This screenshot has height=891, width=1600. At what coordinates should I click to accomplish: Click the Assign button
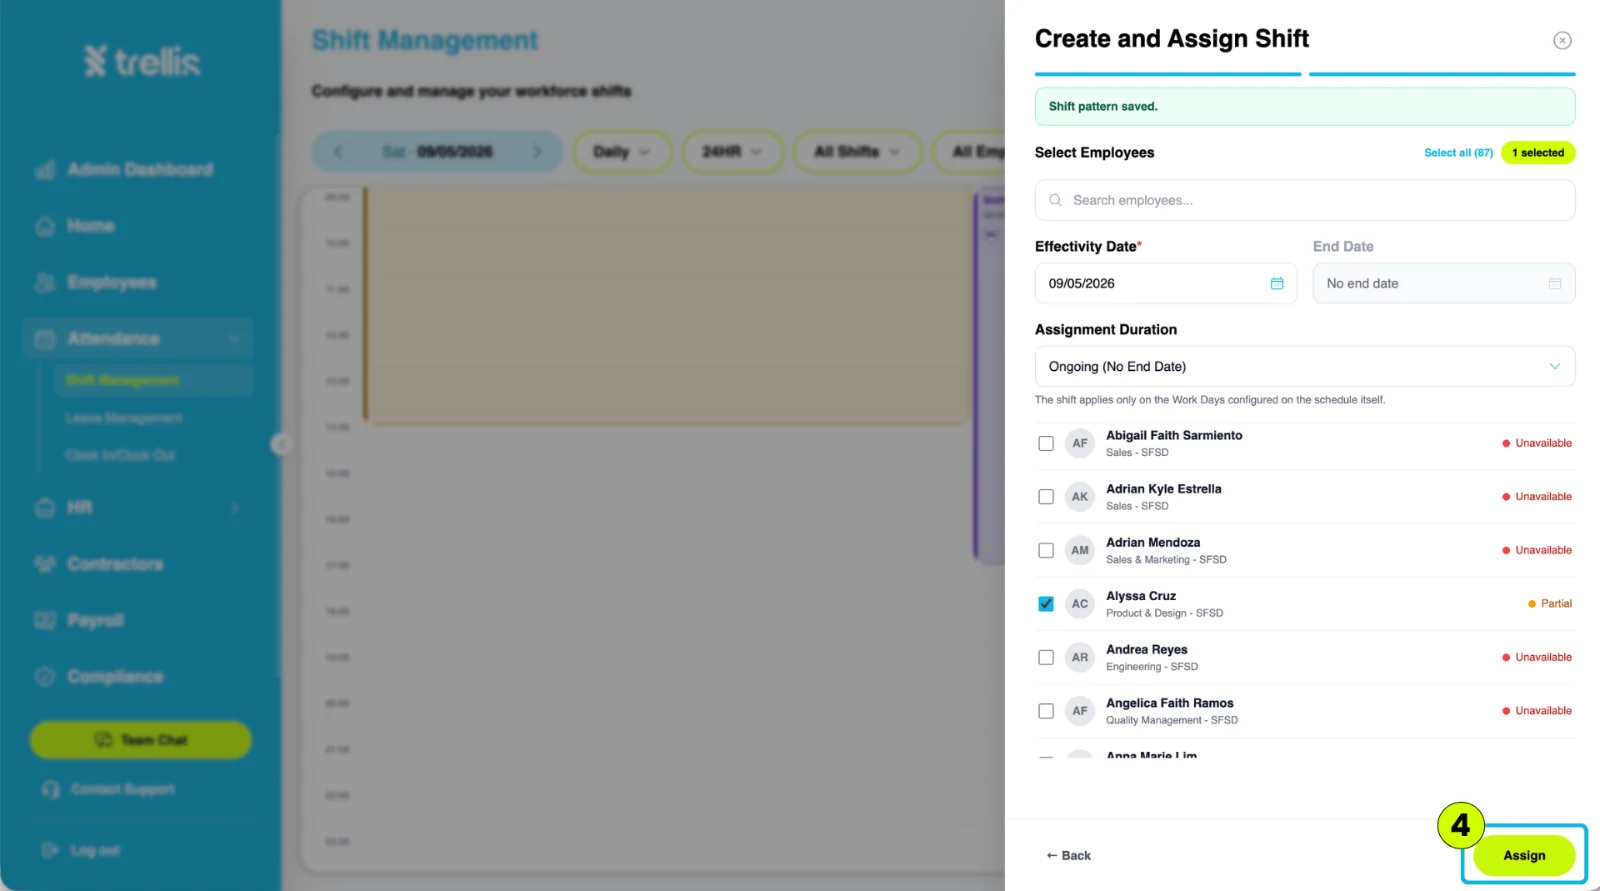point(1524,856)
